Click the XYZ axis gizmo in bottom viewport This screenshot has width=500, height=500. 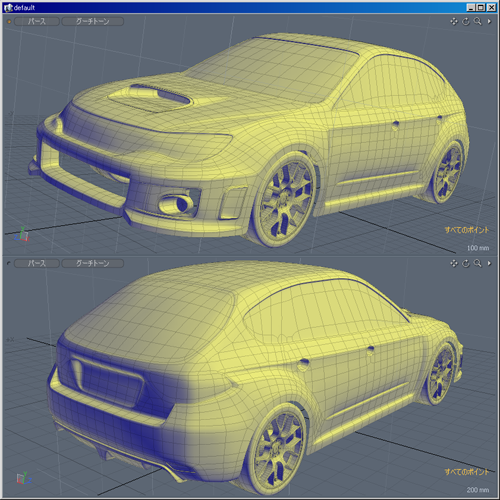tap(24, 478)
